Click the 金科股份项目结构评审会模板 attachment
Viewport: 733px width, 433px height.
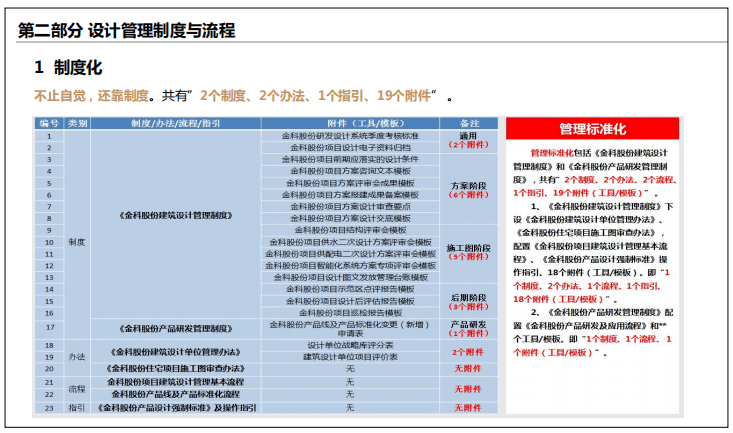349,229
